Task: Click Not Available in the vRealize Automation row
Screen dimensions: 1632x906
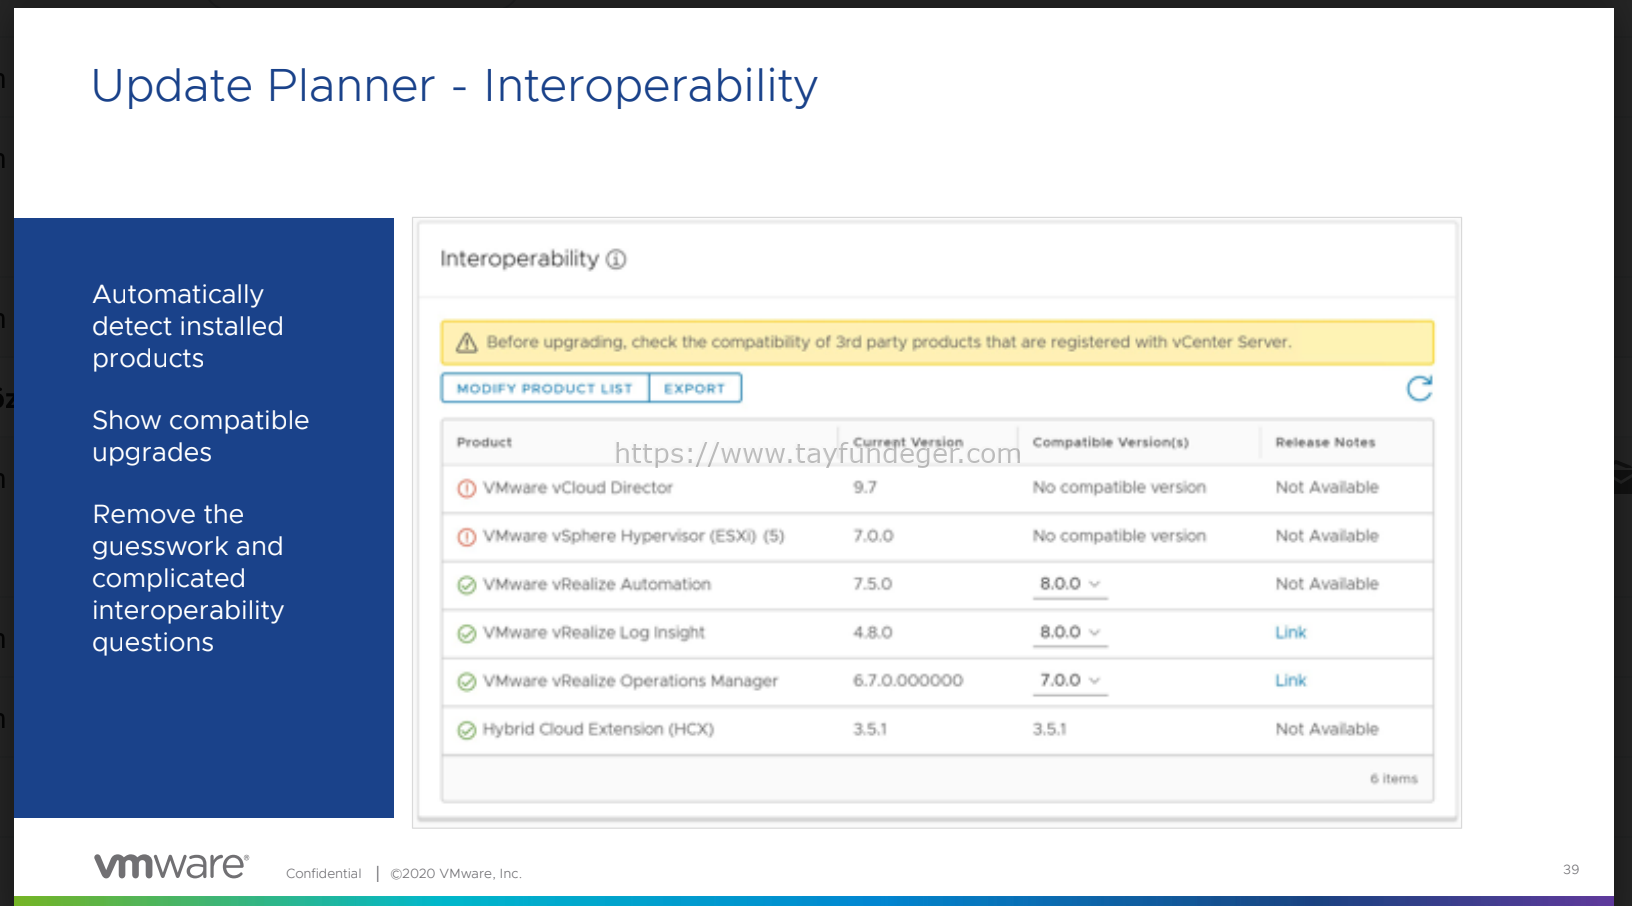Action: coord(1327,584)
